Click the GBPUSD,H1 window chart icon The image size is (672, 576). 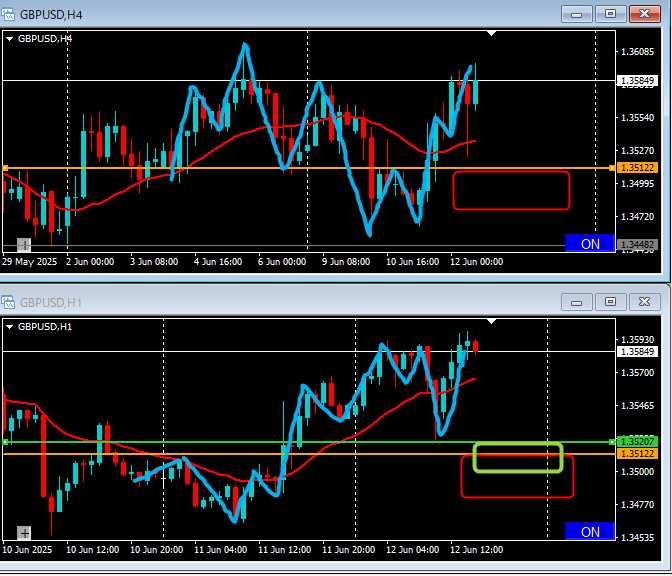pos(8,302)
